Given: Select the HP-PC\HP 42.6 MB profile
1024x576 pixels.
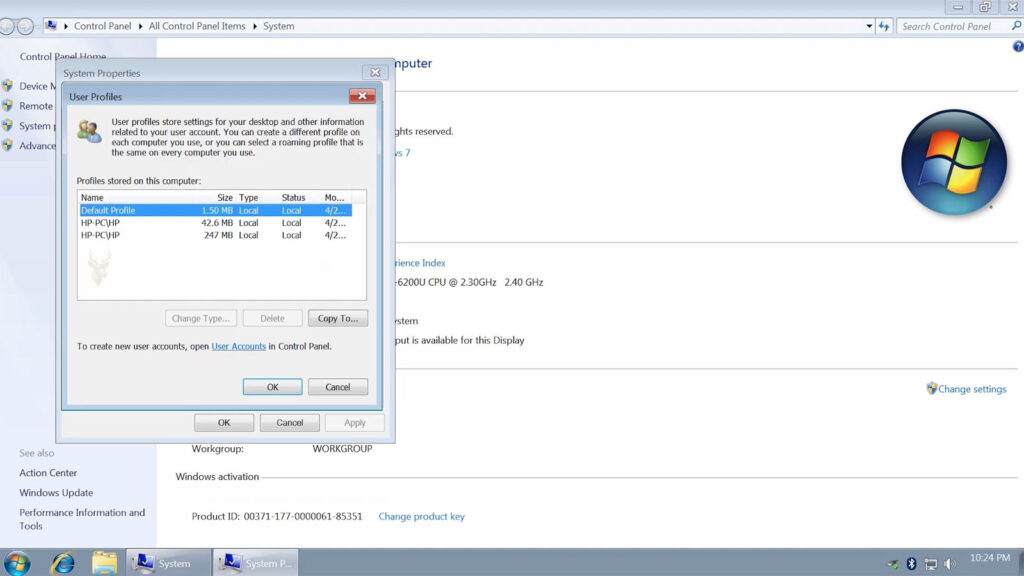Looking at the screenshot, I should pos(216,223).
